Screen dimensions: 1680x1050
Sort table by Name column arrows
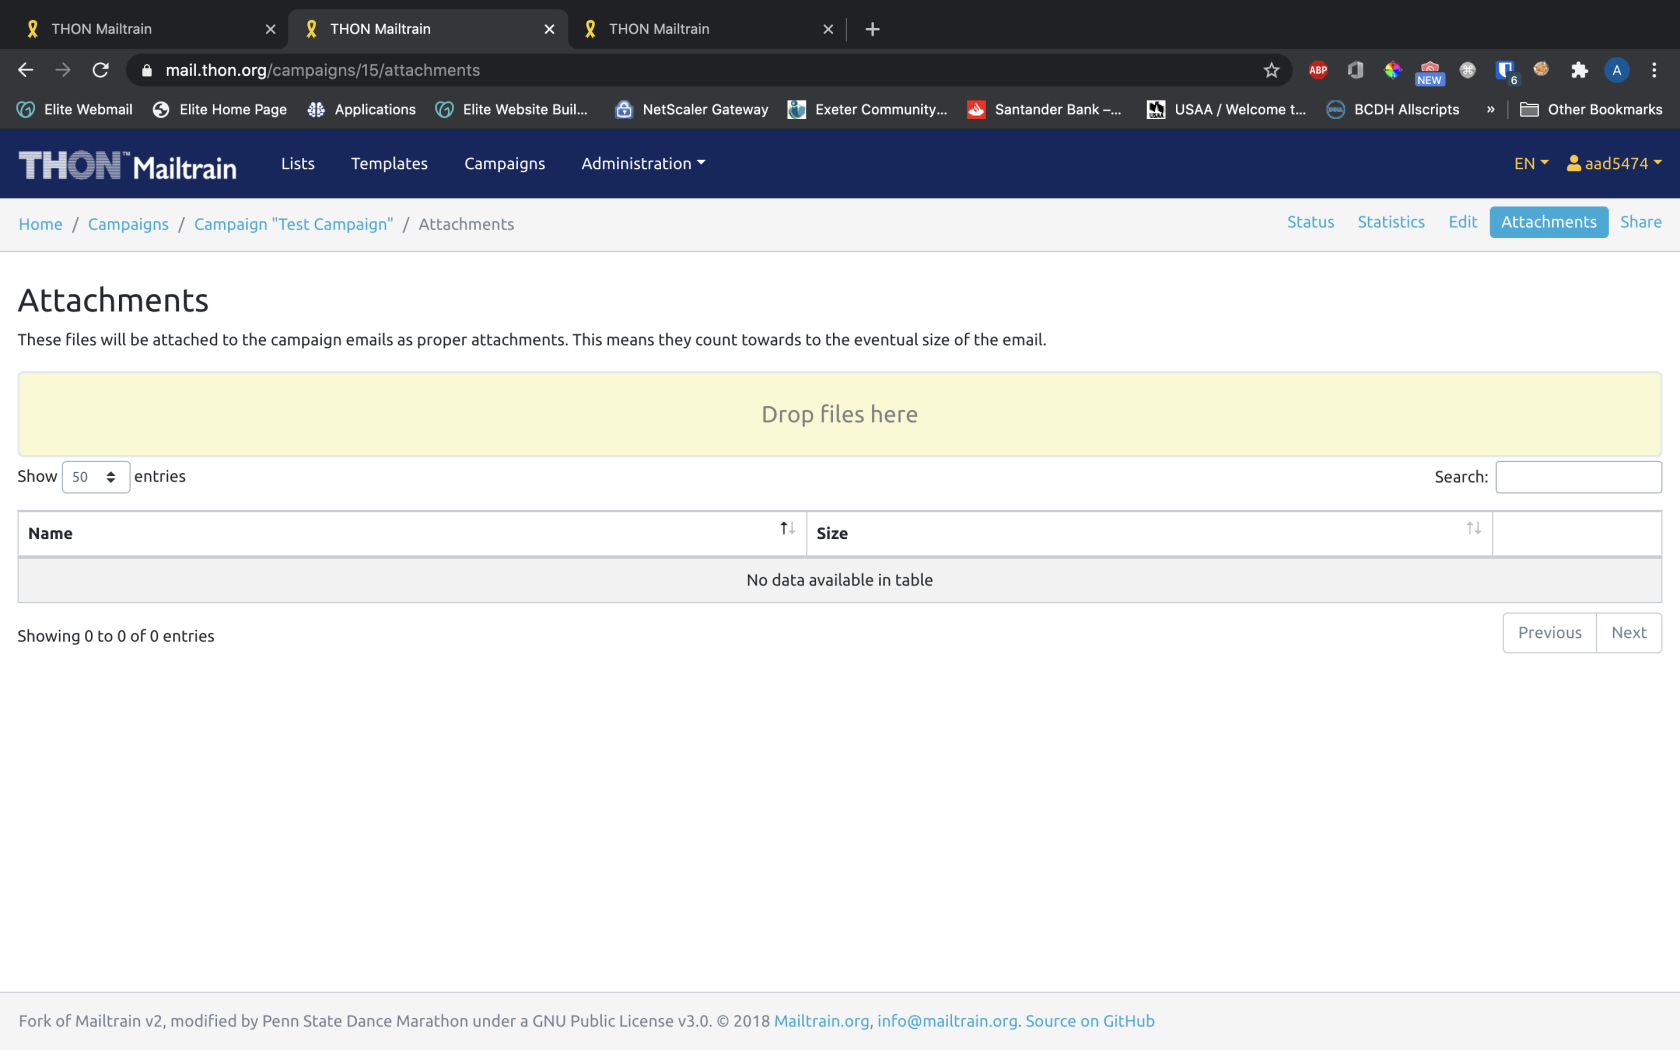point(787,528)
